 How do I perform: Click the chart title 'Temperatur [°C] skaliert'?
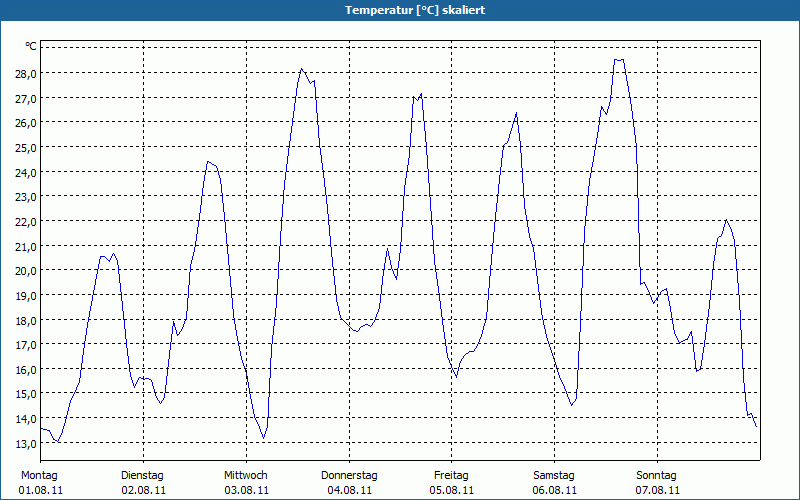pos(415,10)
